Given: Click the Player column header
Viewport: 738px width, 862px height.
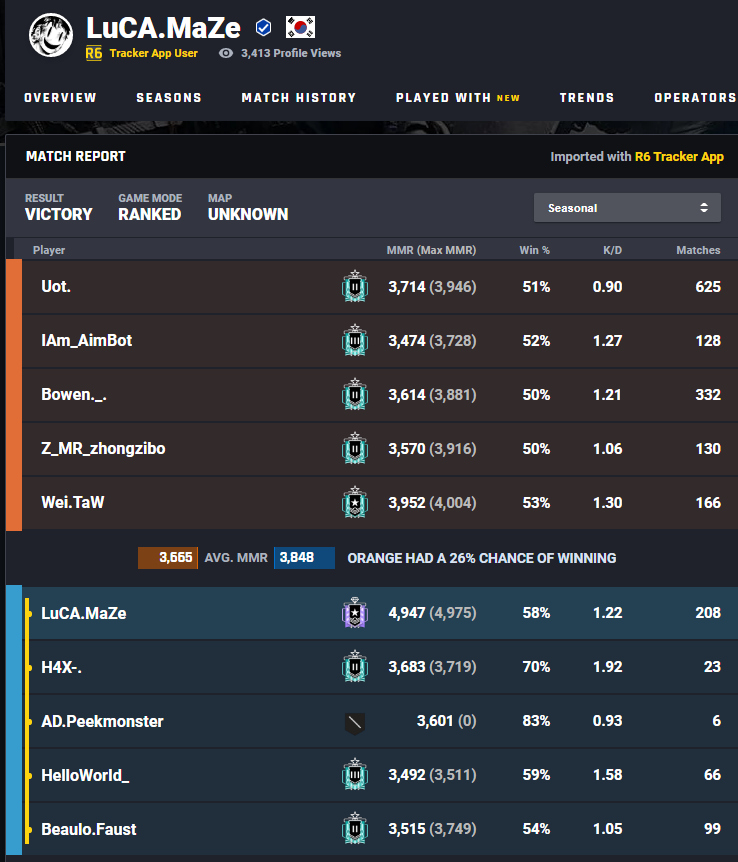Looking at the screenshot, I should (x=49, y=250).
